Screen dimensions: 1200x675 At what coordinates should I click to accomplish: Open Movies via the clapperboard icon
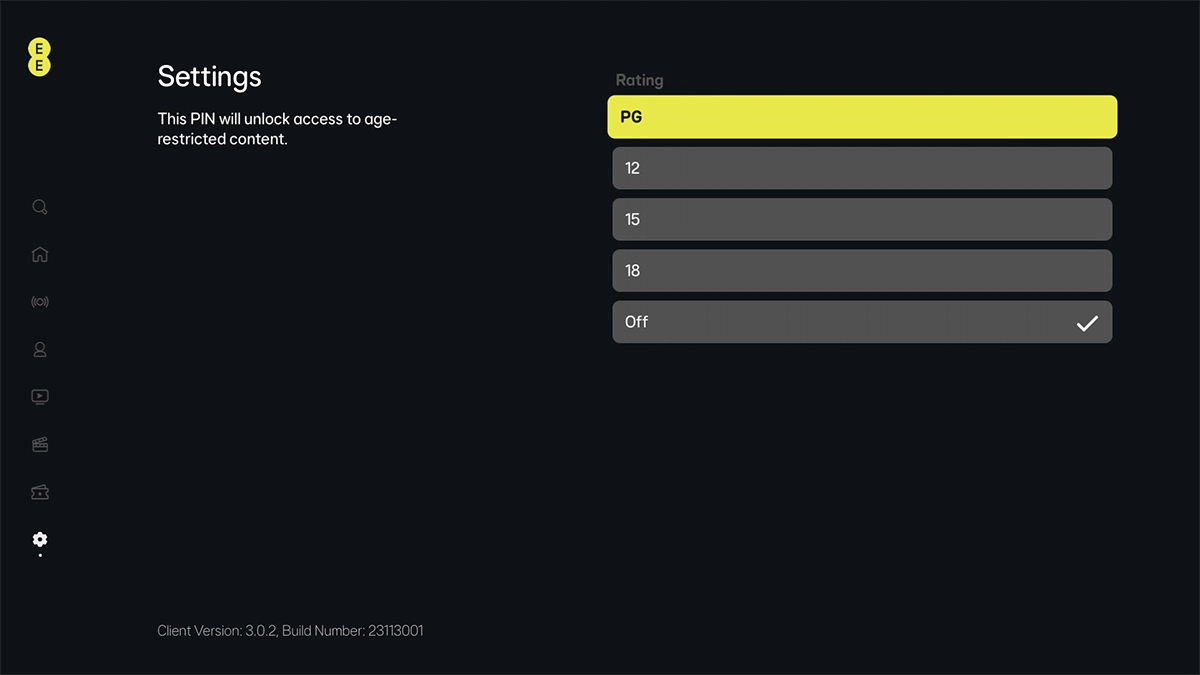pos(39,444)
